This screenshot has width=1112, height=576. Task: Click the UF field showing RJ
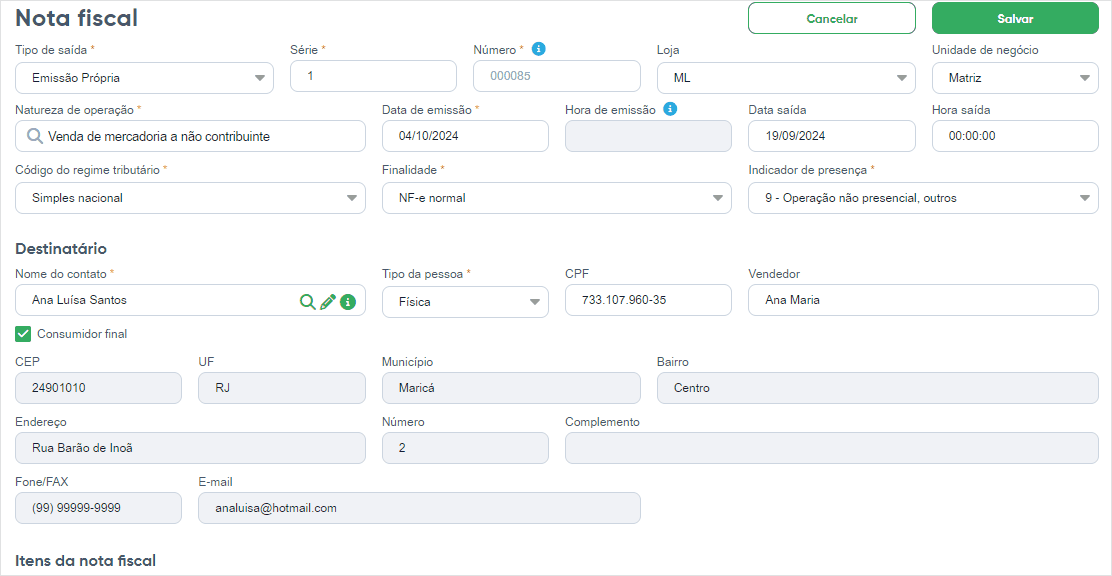[282, 388]
